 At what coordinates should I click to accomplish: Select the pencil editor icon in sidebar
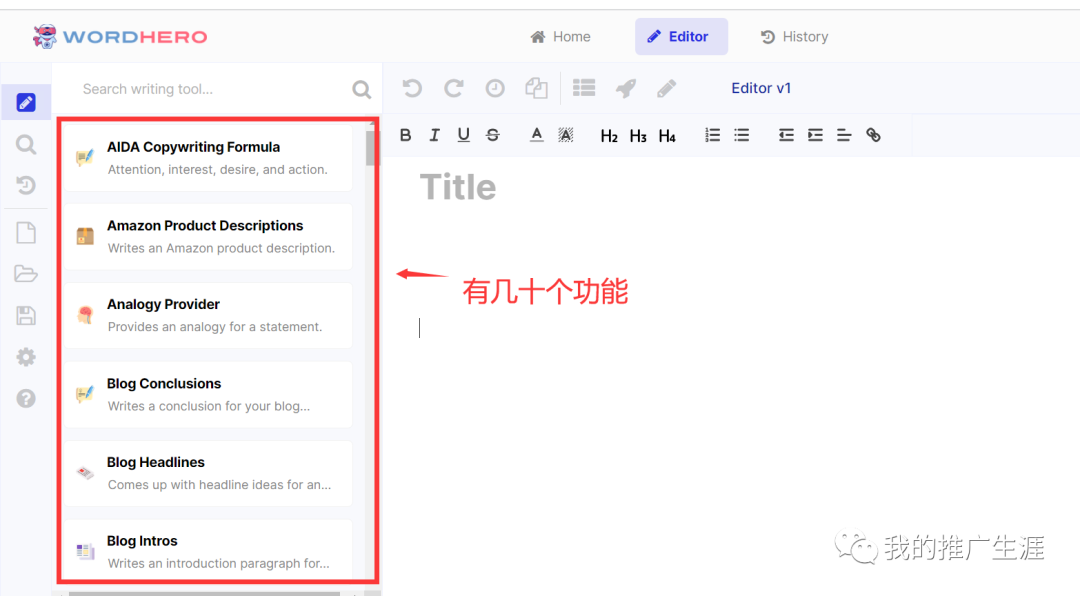click(25, 103)
